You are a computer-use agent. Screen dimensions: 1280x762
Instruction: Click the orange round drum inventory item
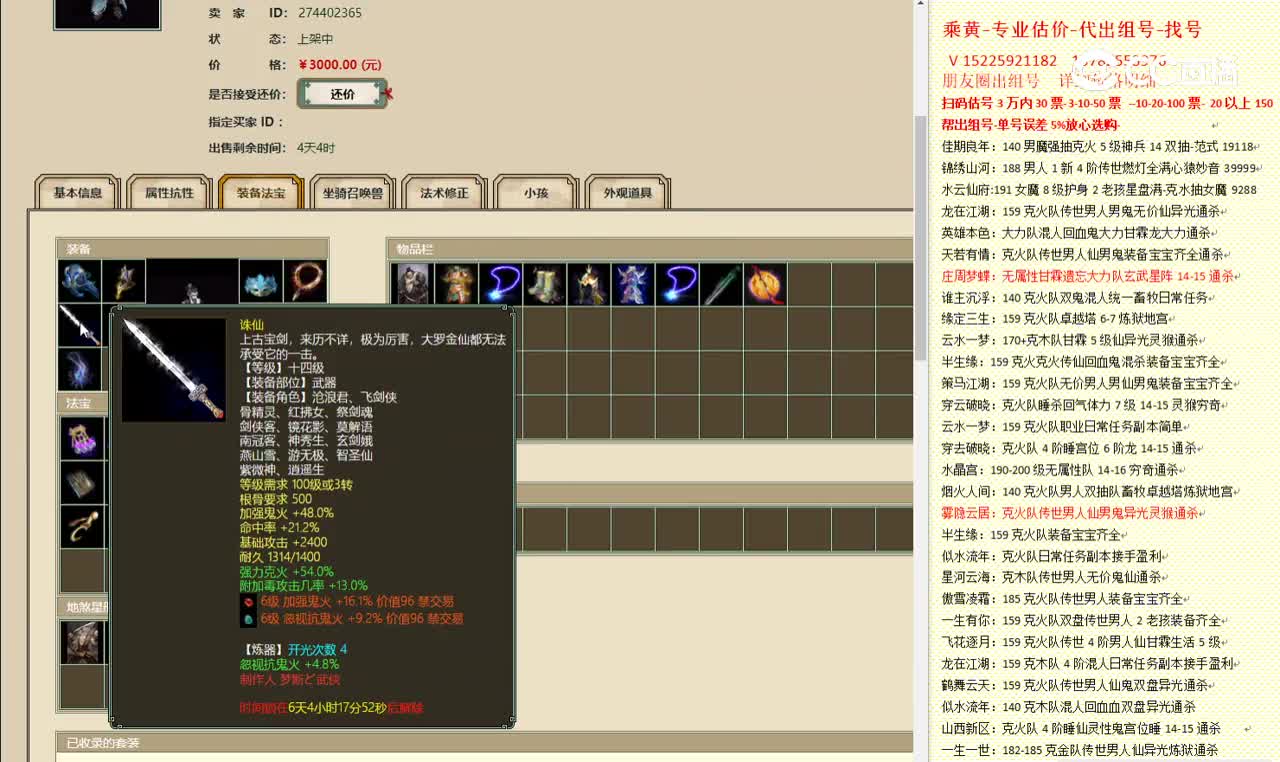point(764,284)
